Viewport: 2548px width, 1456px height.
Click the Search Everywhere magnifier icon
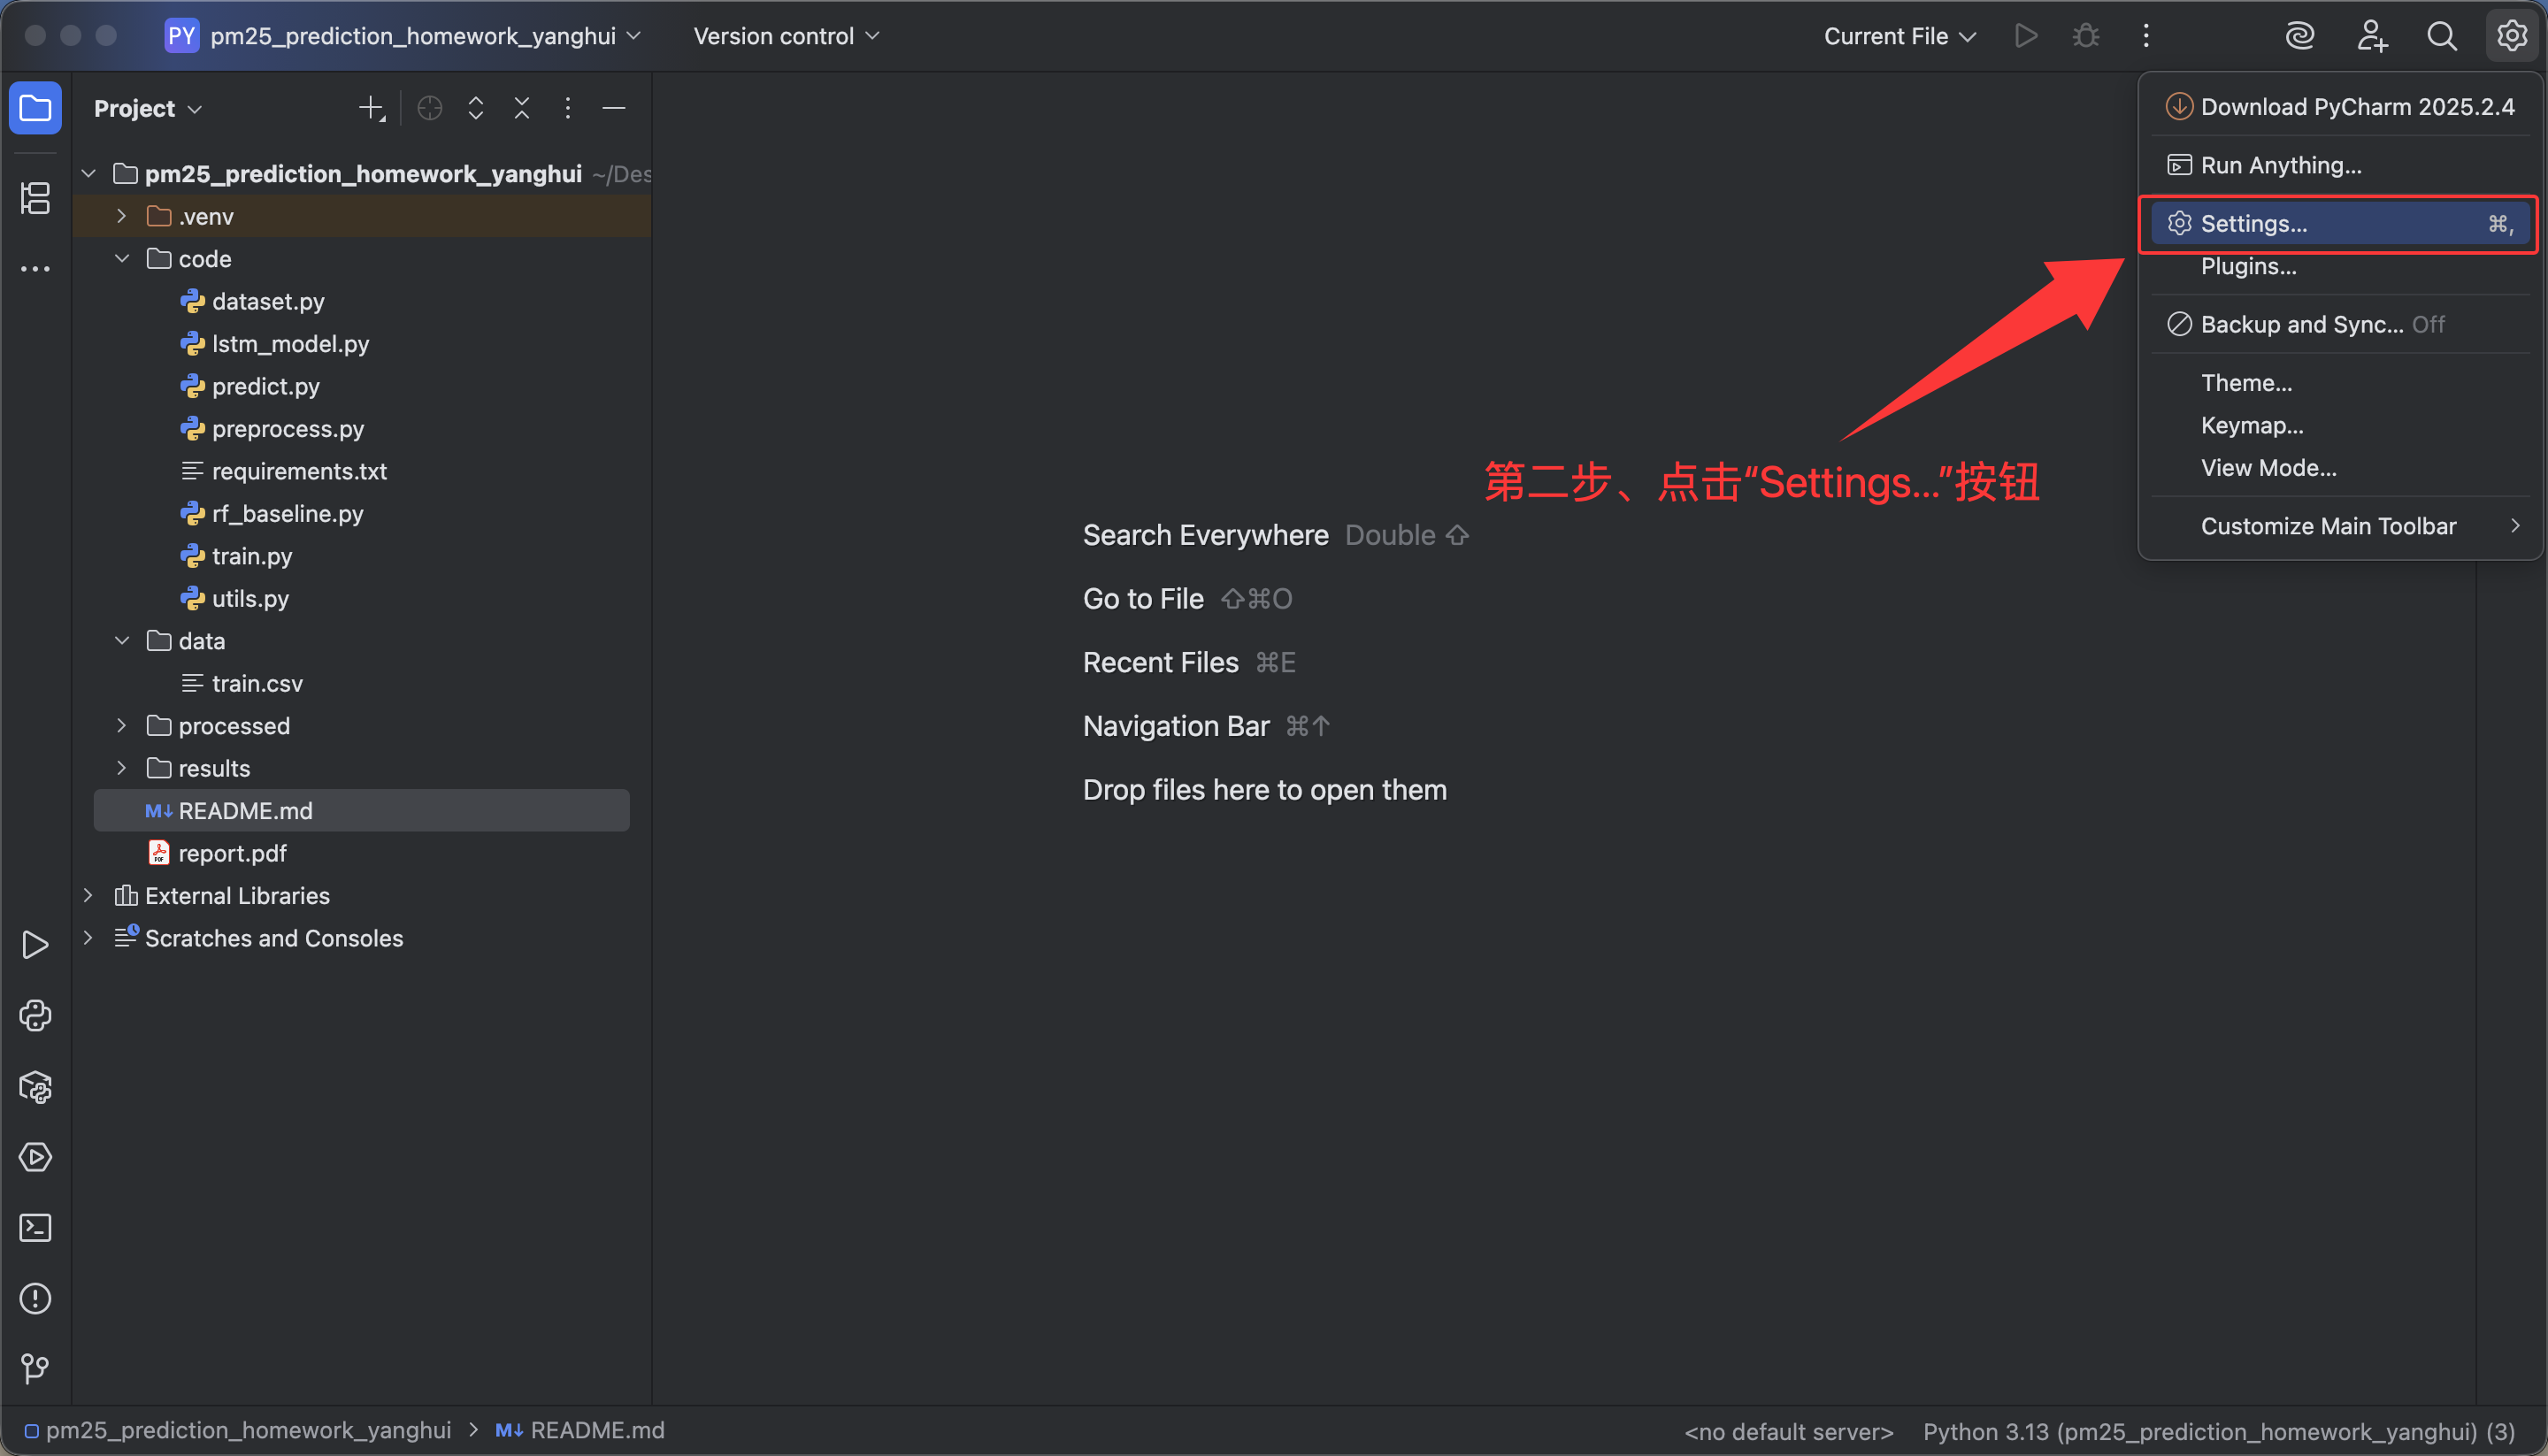click(x=2442, y=36)
